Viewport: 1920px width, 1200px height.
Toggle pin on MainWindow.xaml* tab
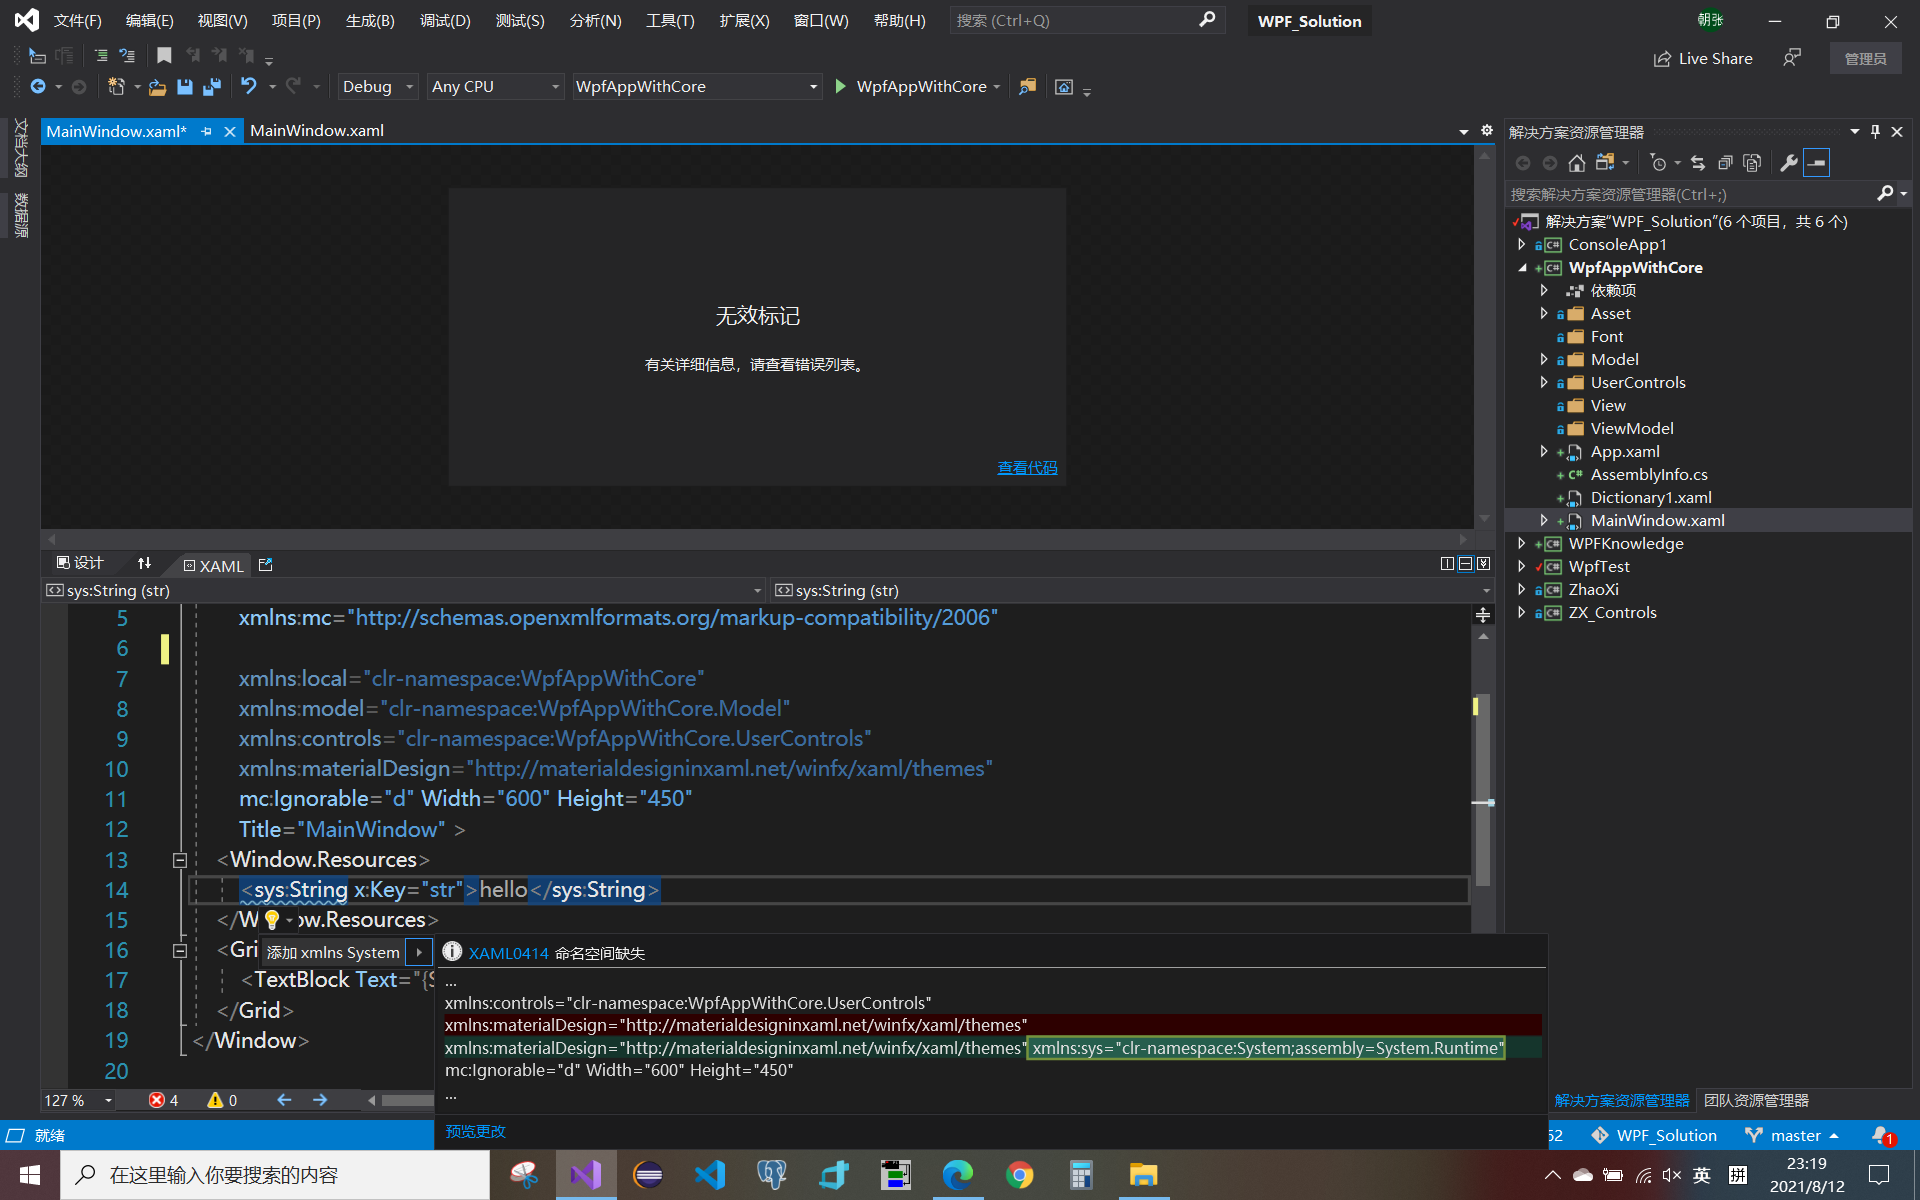click(x=207, y=131)
